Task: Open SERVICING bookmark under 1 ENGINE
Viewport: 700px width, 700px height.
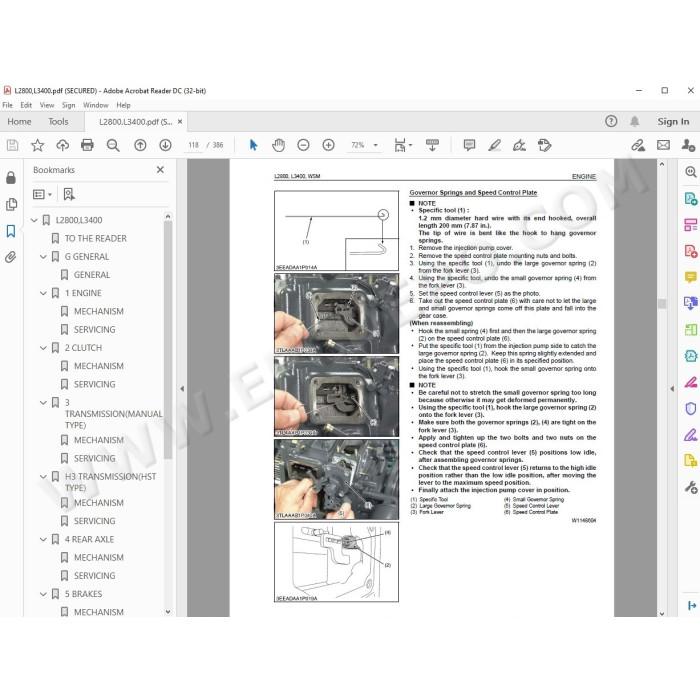Action: [94, 329]
